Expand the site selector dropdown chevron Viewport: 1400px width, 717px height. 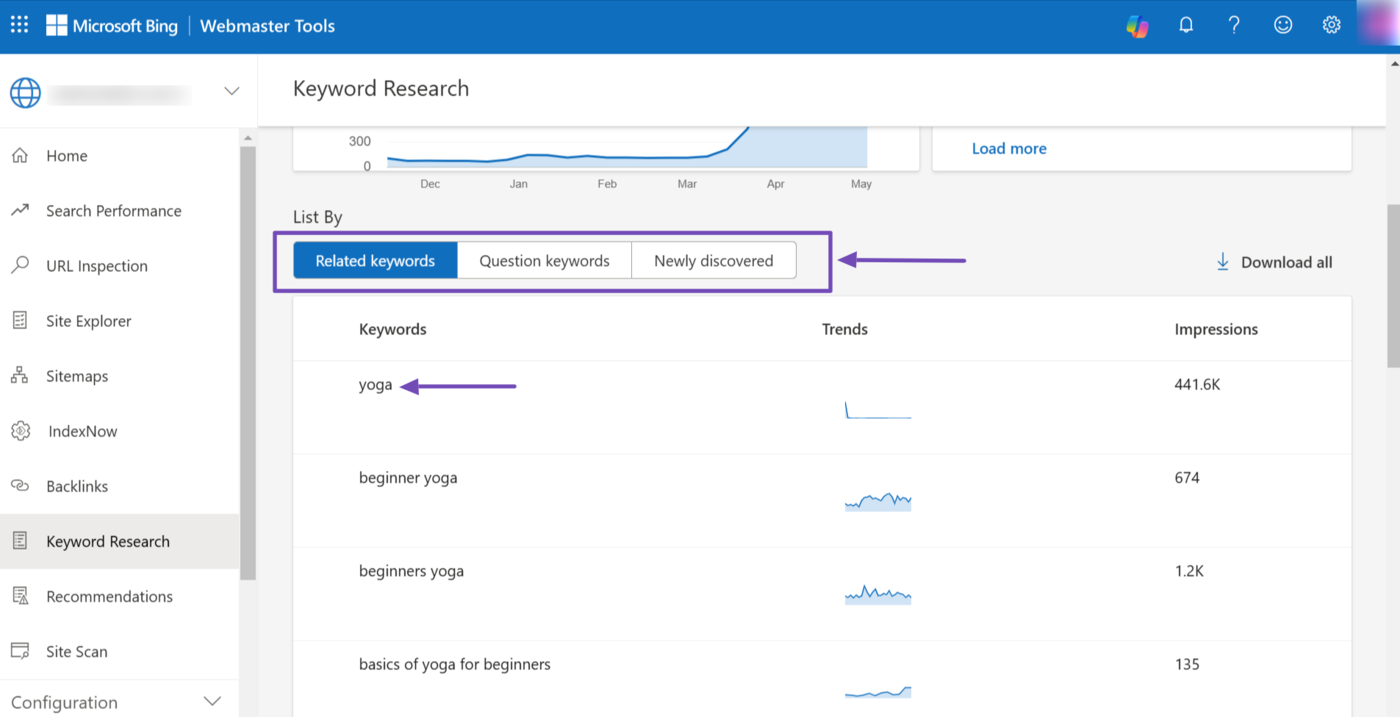[x=231, y=92]
